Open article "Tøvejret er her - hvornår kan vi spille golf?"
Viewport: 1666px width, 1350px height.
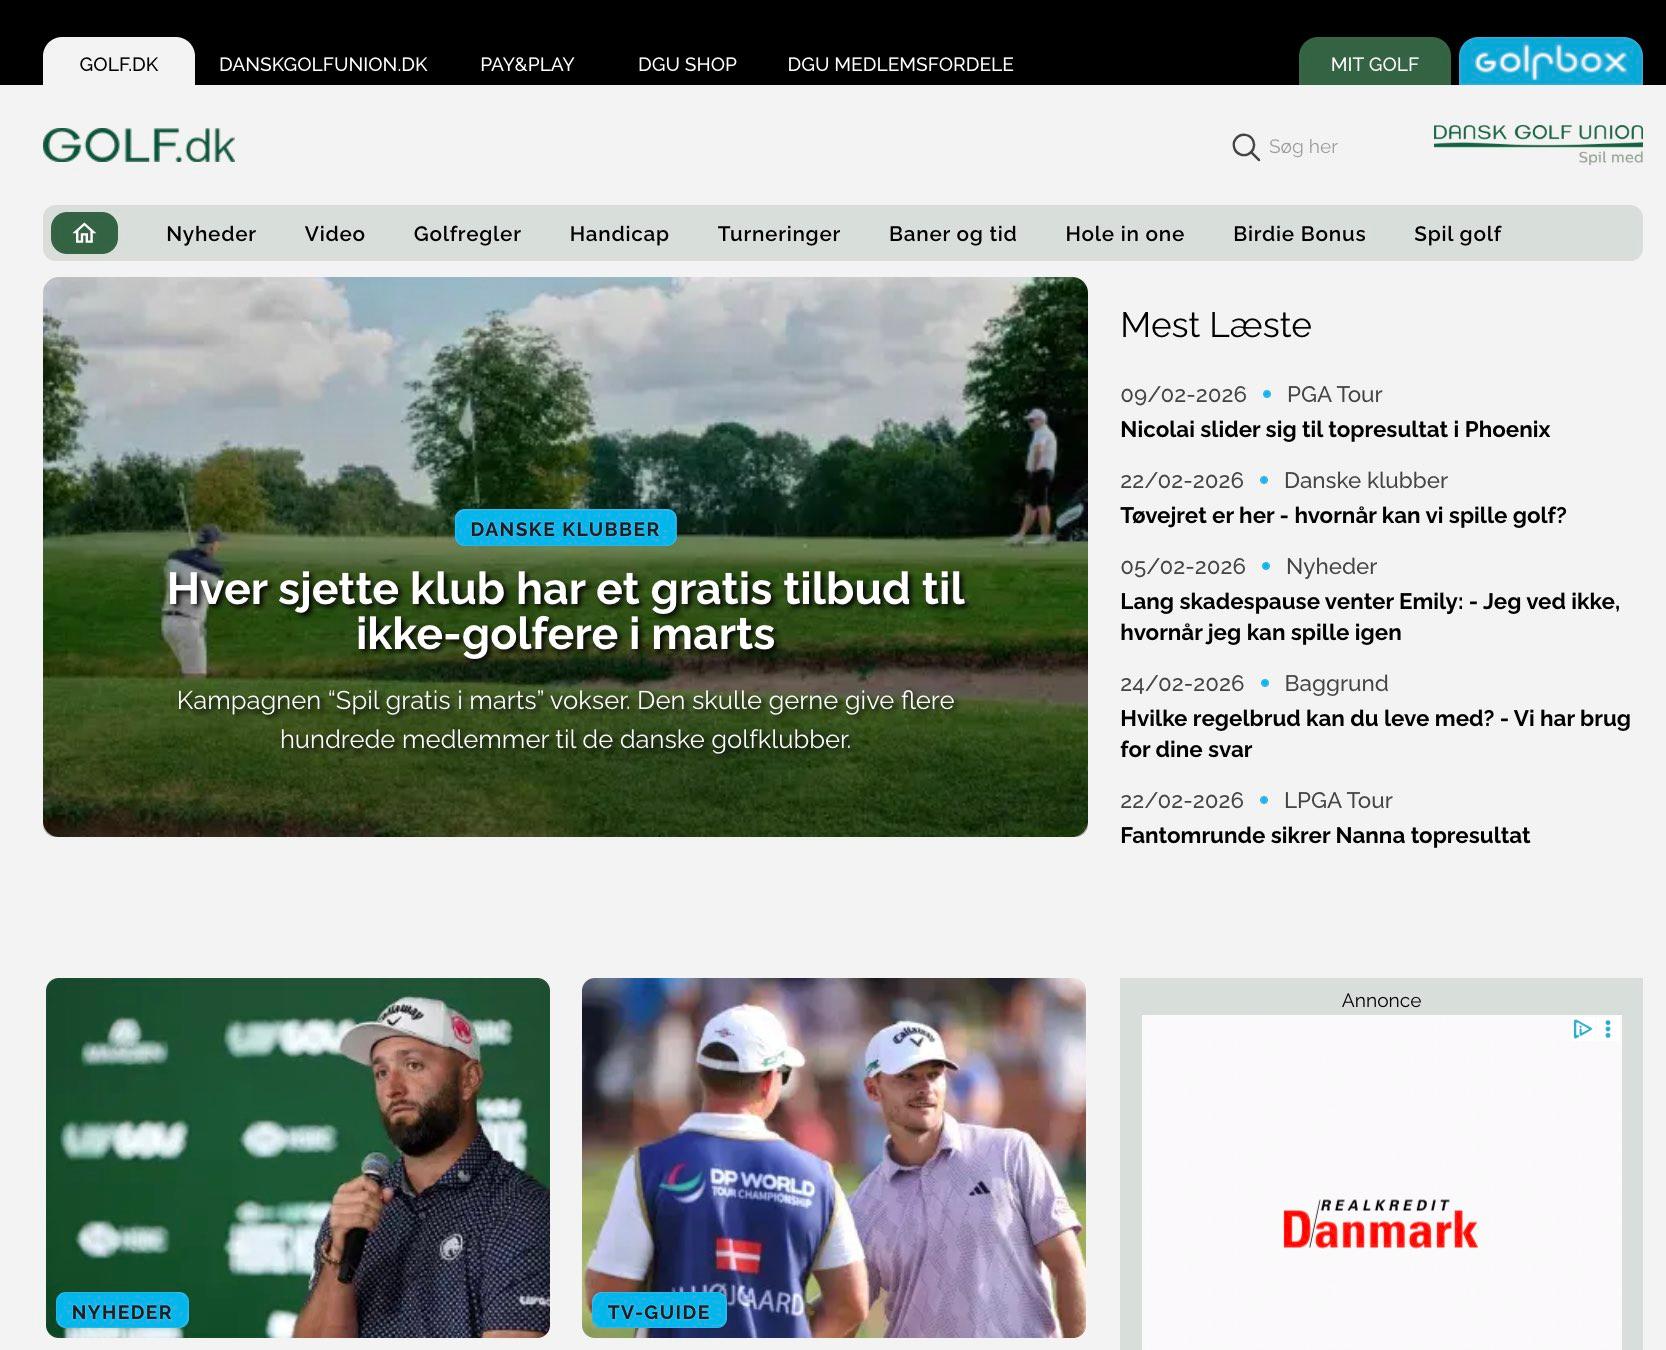pyautogui.click(x=1343, y=515)
